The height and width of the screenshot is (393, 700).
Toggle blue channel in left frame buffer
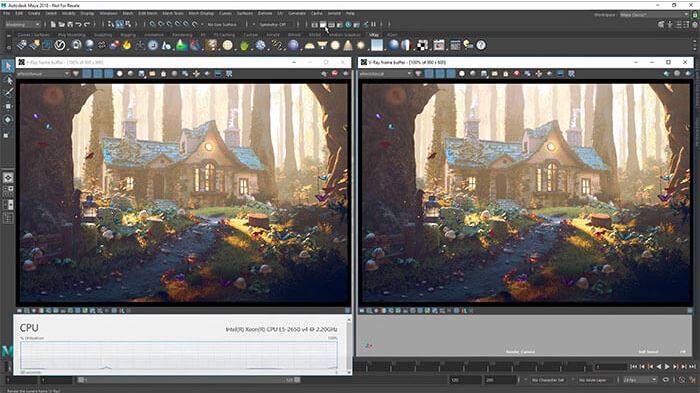(108, 74)
